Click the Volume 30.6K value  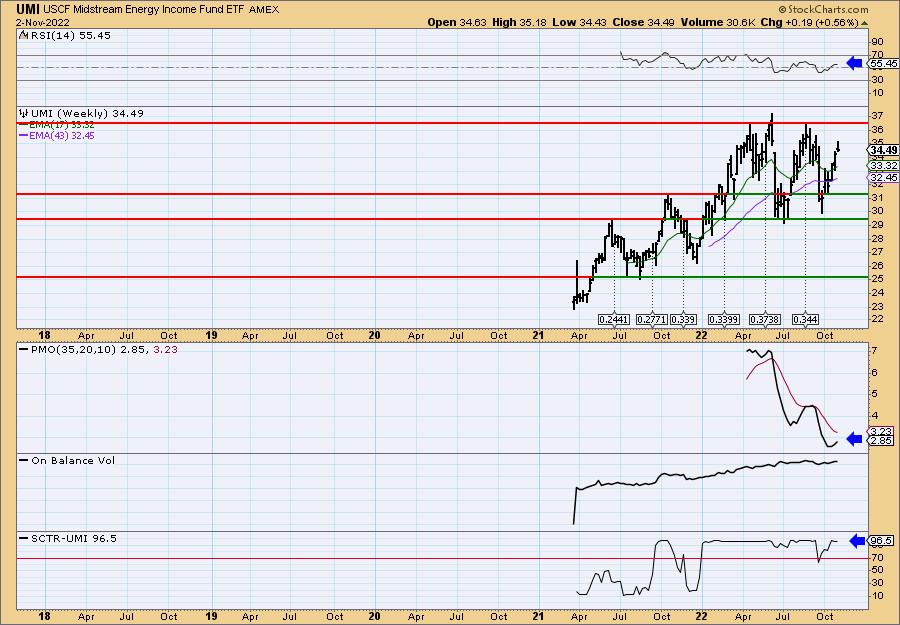click(717, 22)
